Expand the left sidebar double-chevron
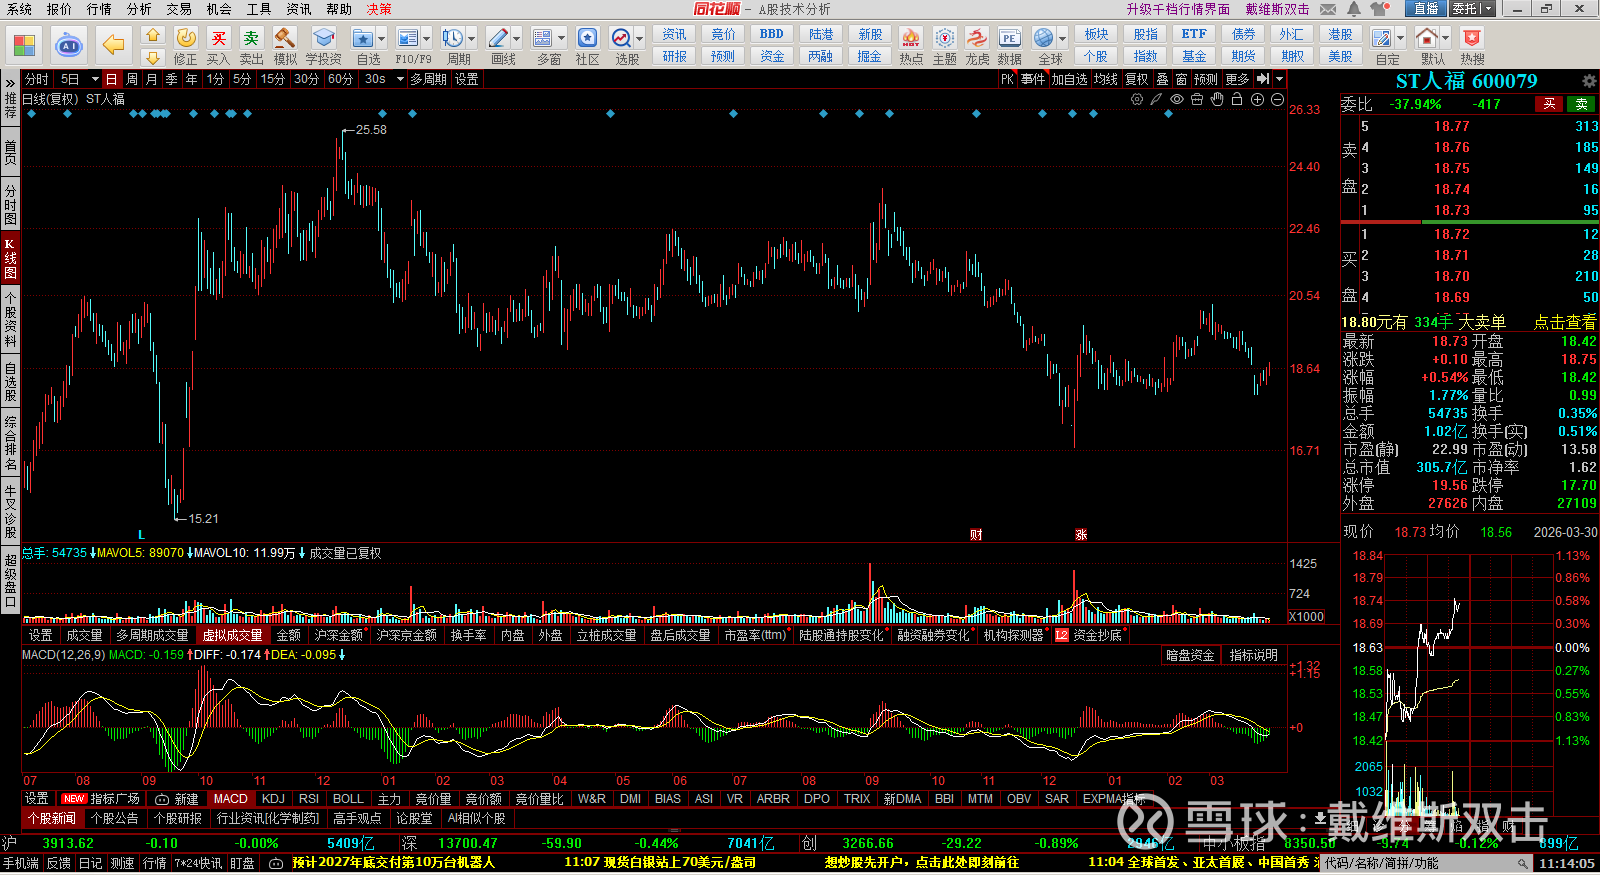The height and width of the screenshot is (875, 1600). [x=10, y=81]
